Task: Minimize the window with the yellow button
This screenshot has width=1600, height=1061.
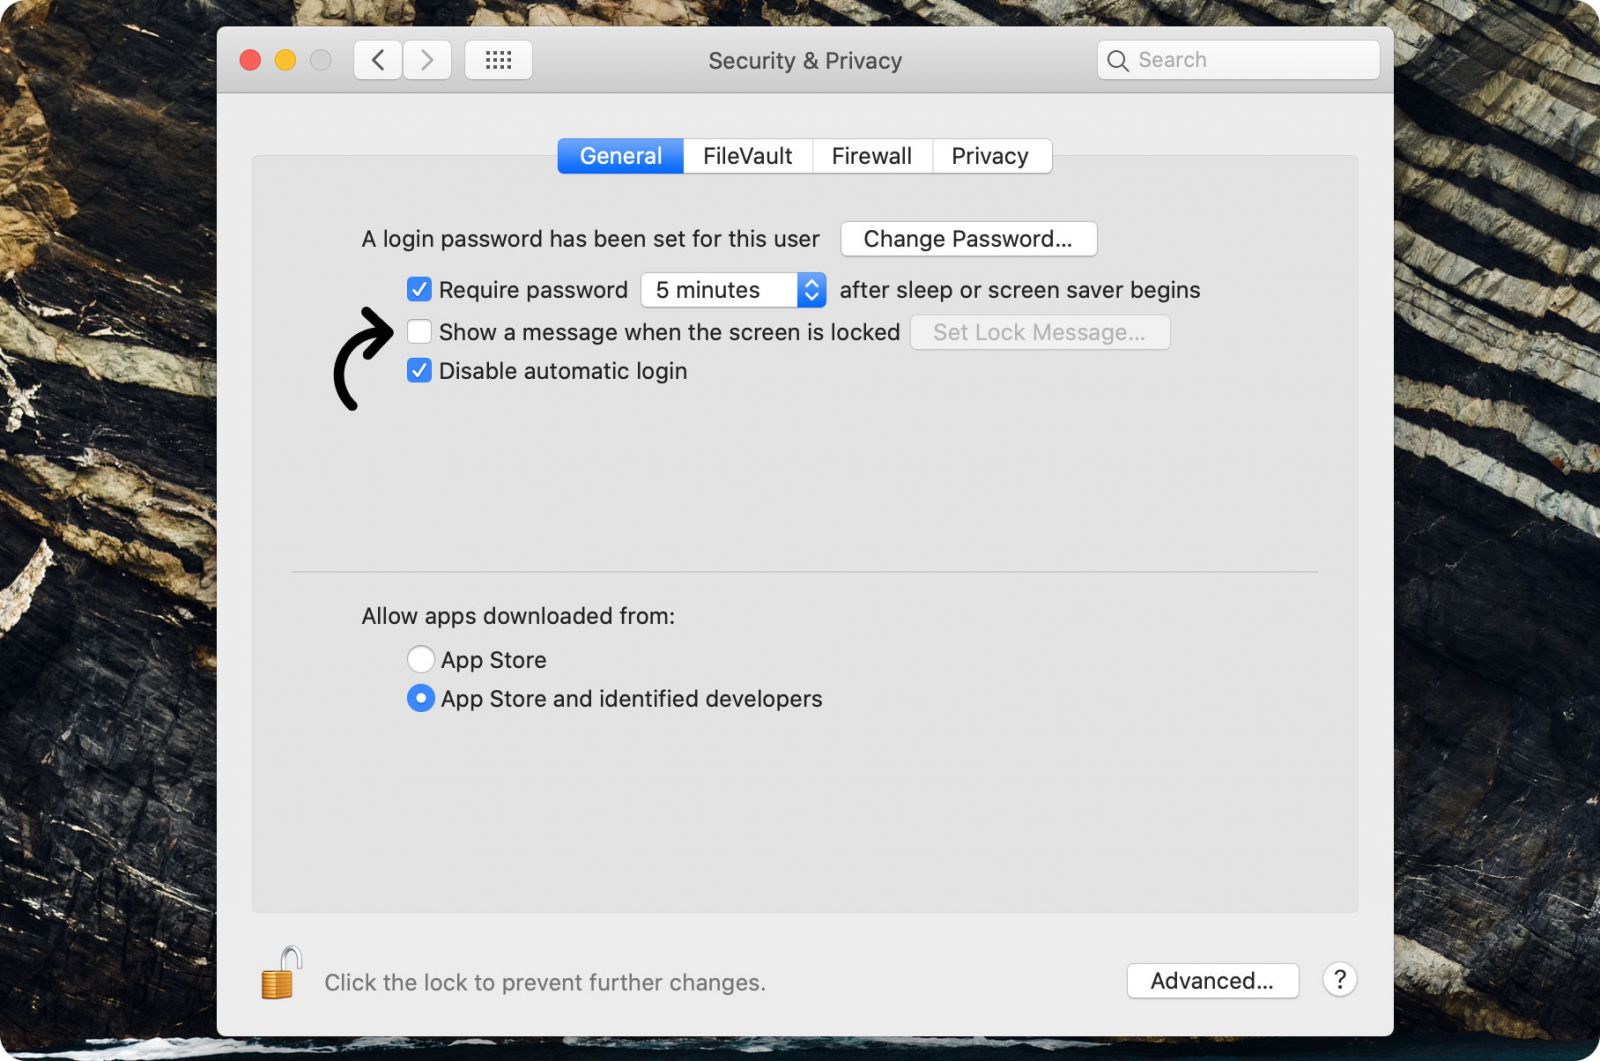Action: pyautogui.click(x=286, y=60)
